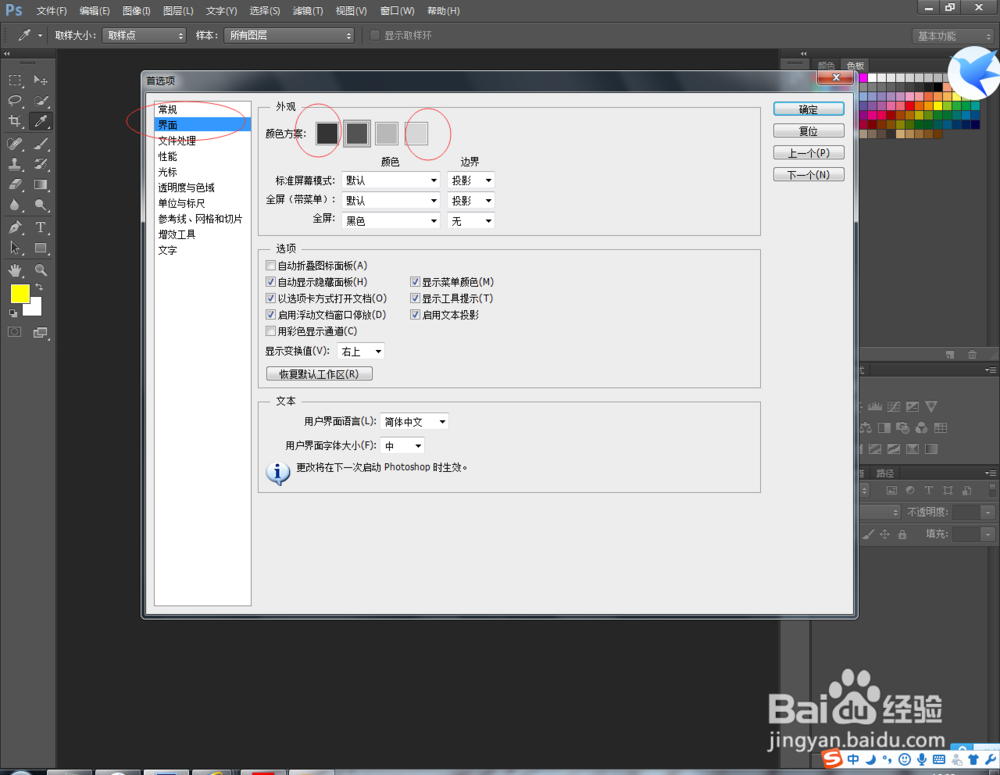Swap foreground and background colors

coord(39,287)
